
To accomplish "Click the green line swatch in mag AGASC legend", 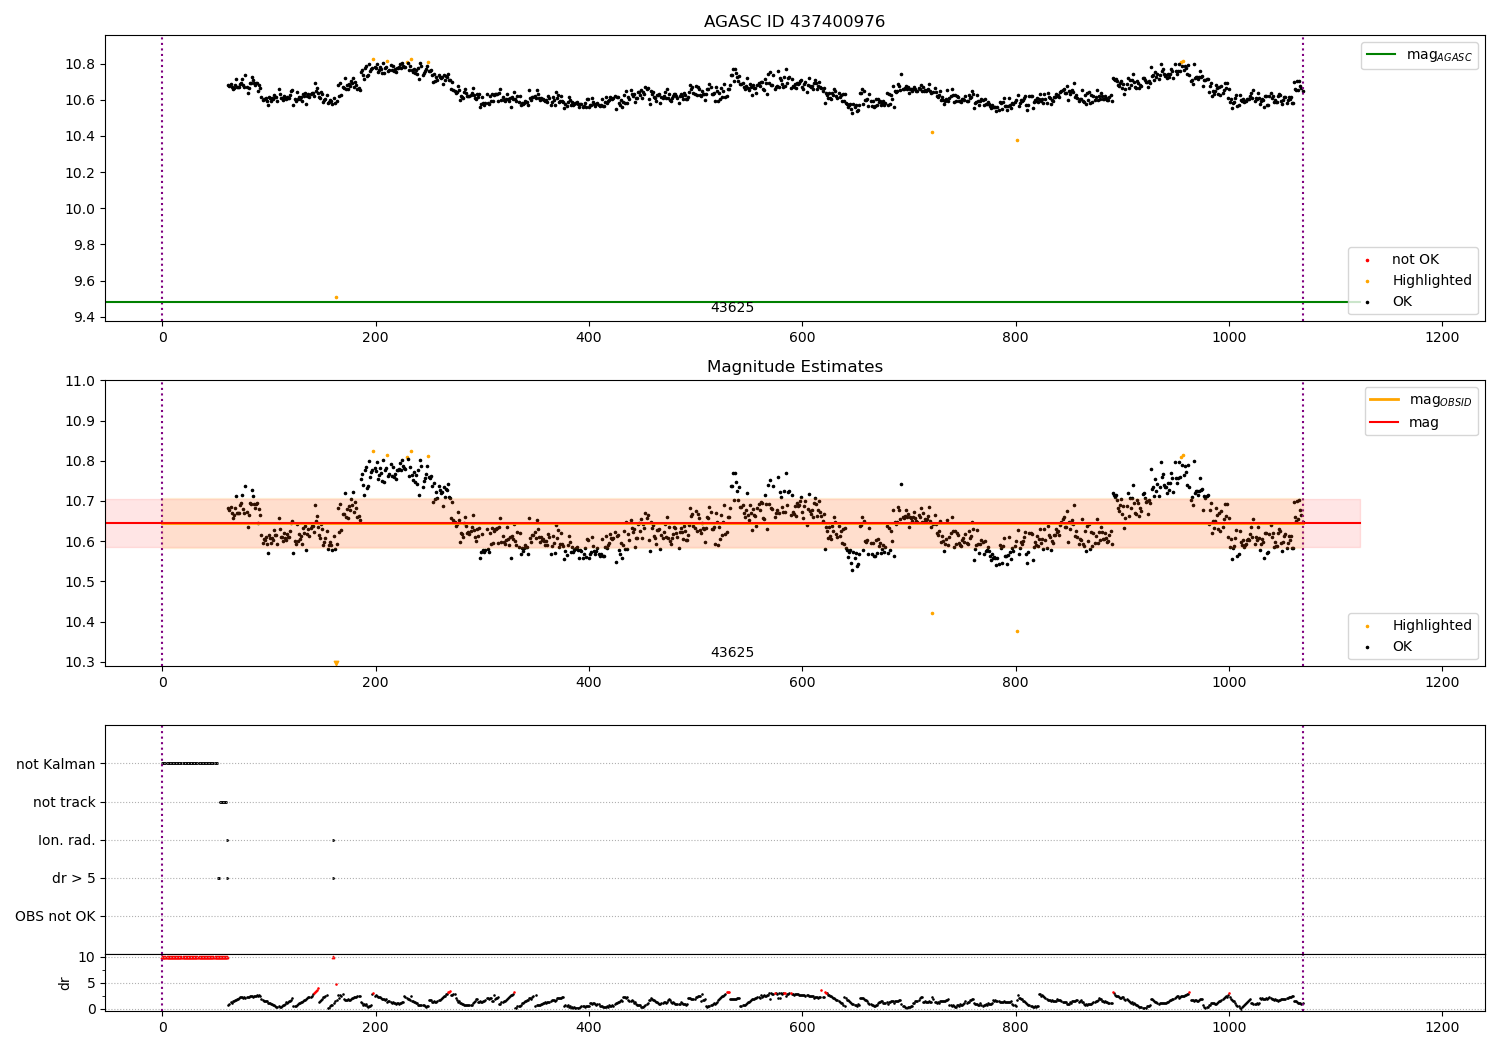I will tap(1382, 55).
